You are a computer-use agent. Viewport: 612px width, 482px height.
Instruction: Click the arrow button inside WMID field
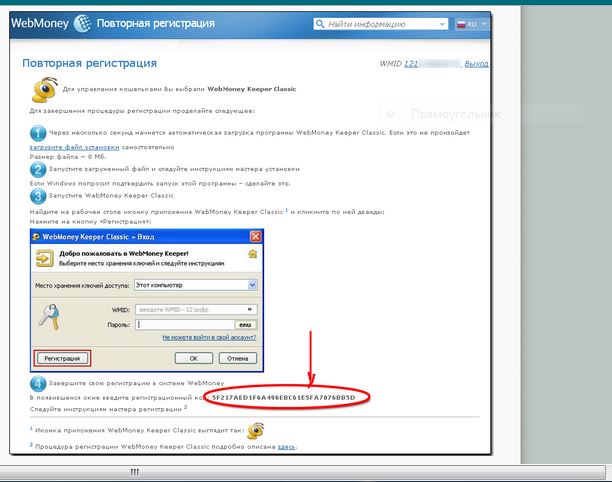(249, 309)
